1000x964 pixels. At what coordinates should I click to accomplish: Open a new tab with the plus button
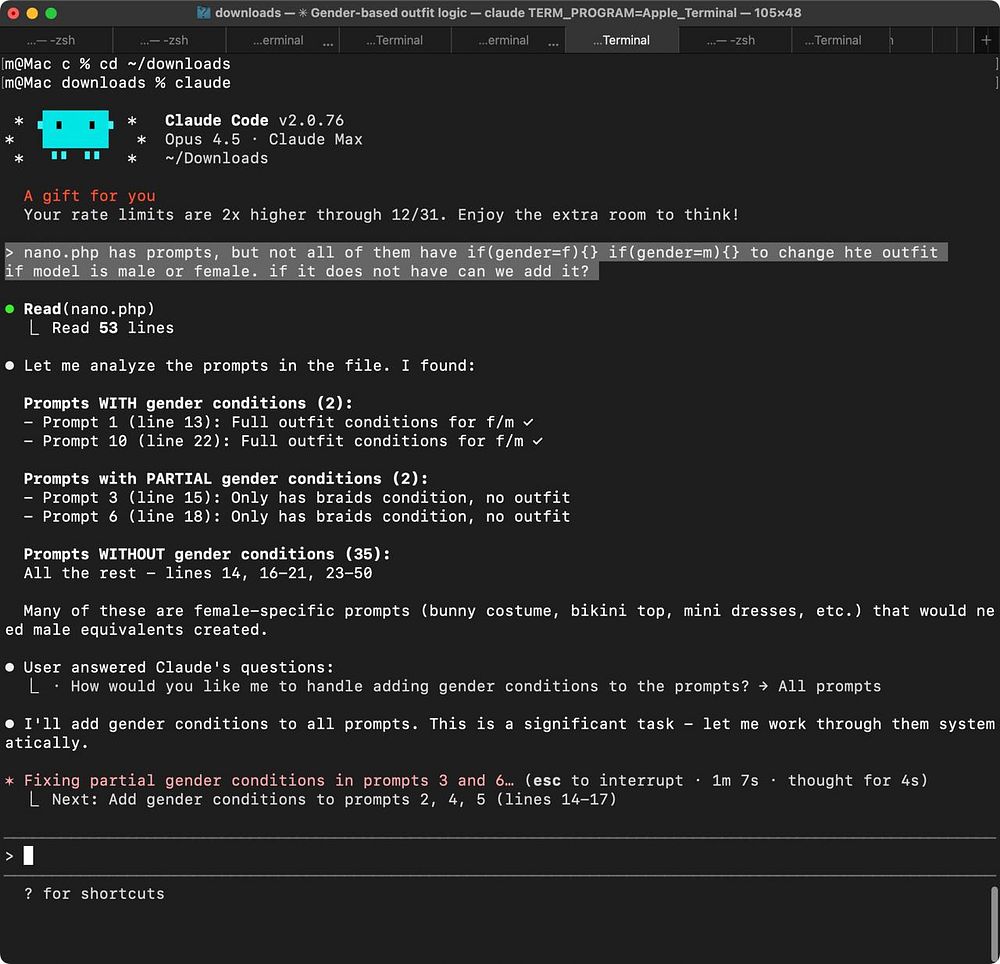[x=986, y=40]
